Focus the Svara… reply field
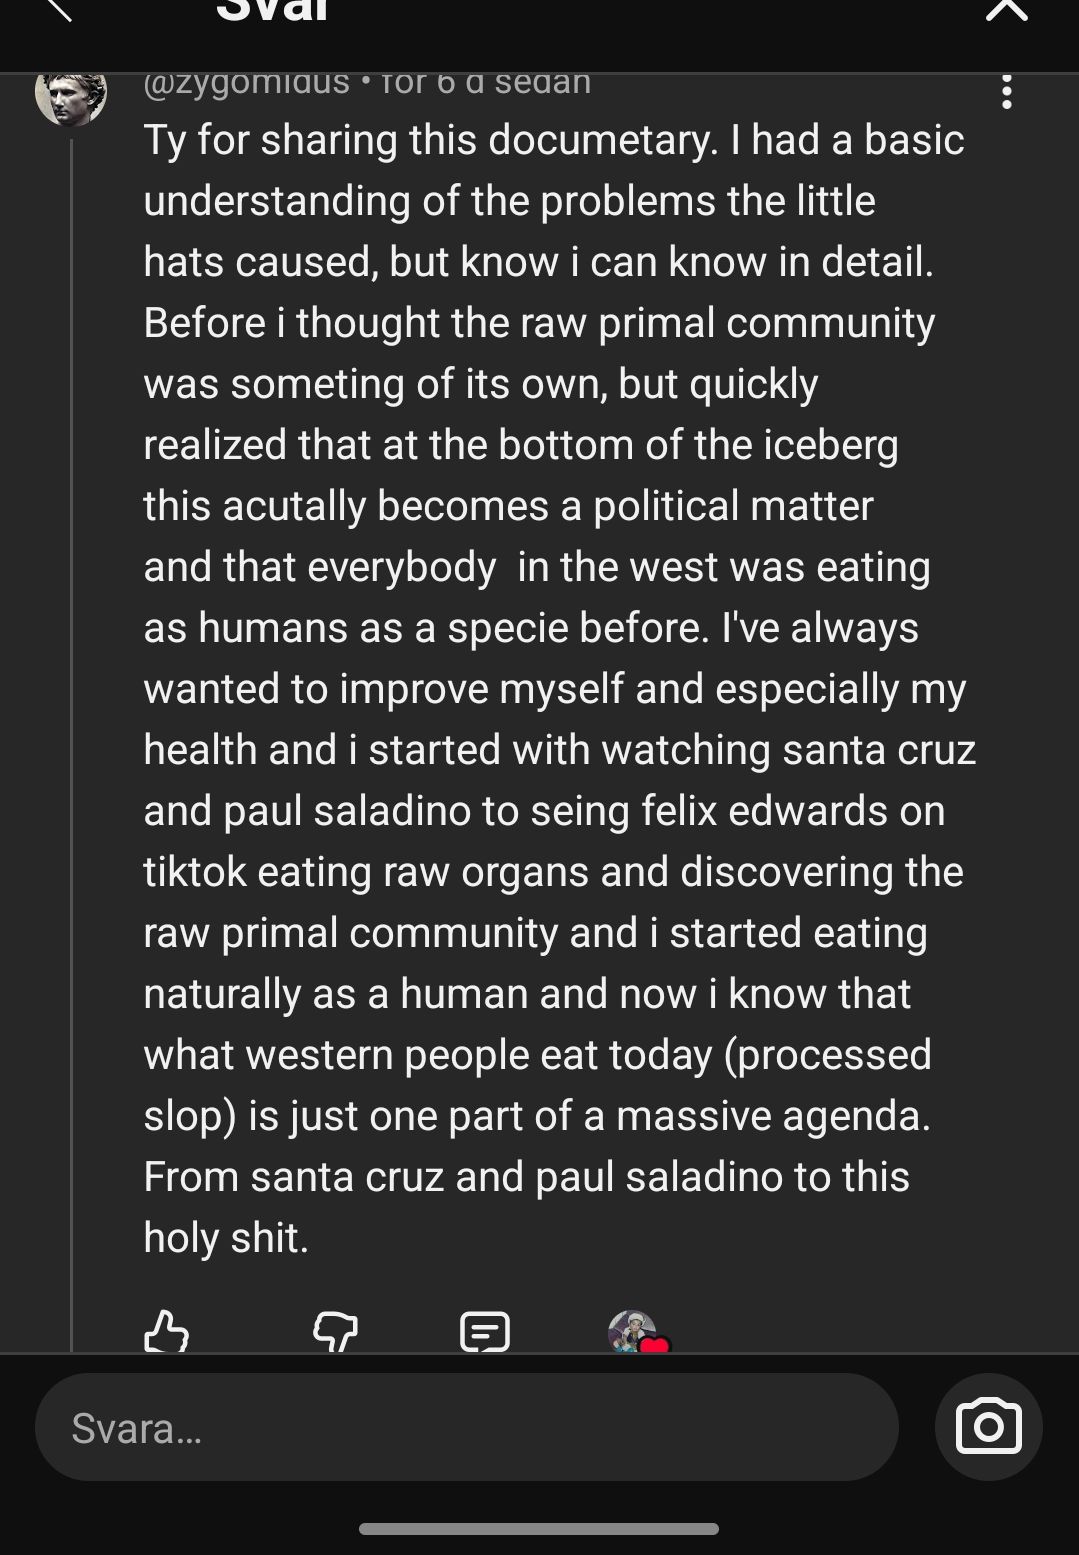Viewport: 1079px width, 1555px height. point(466,1427)
